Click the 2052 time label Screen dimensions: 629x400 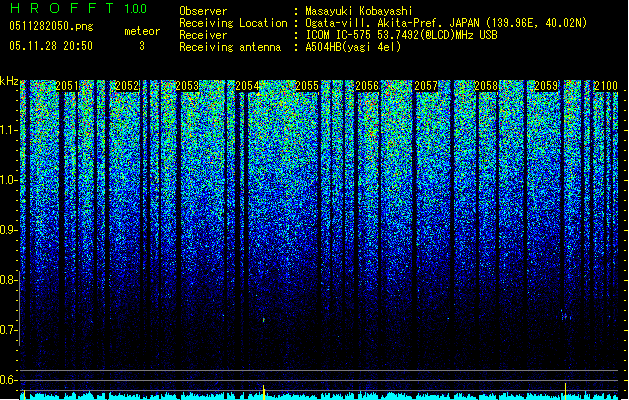[127, 86]
